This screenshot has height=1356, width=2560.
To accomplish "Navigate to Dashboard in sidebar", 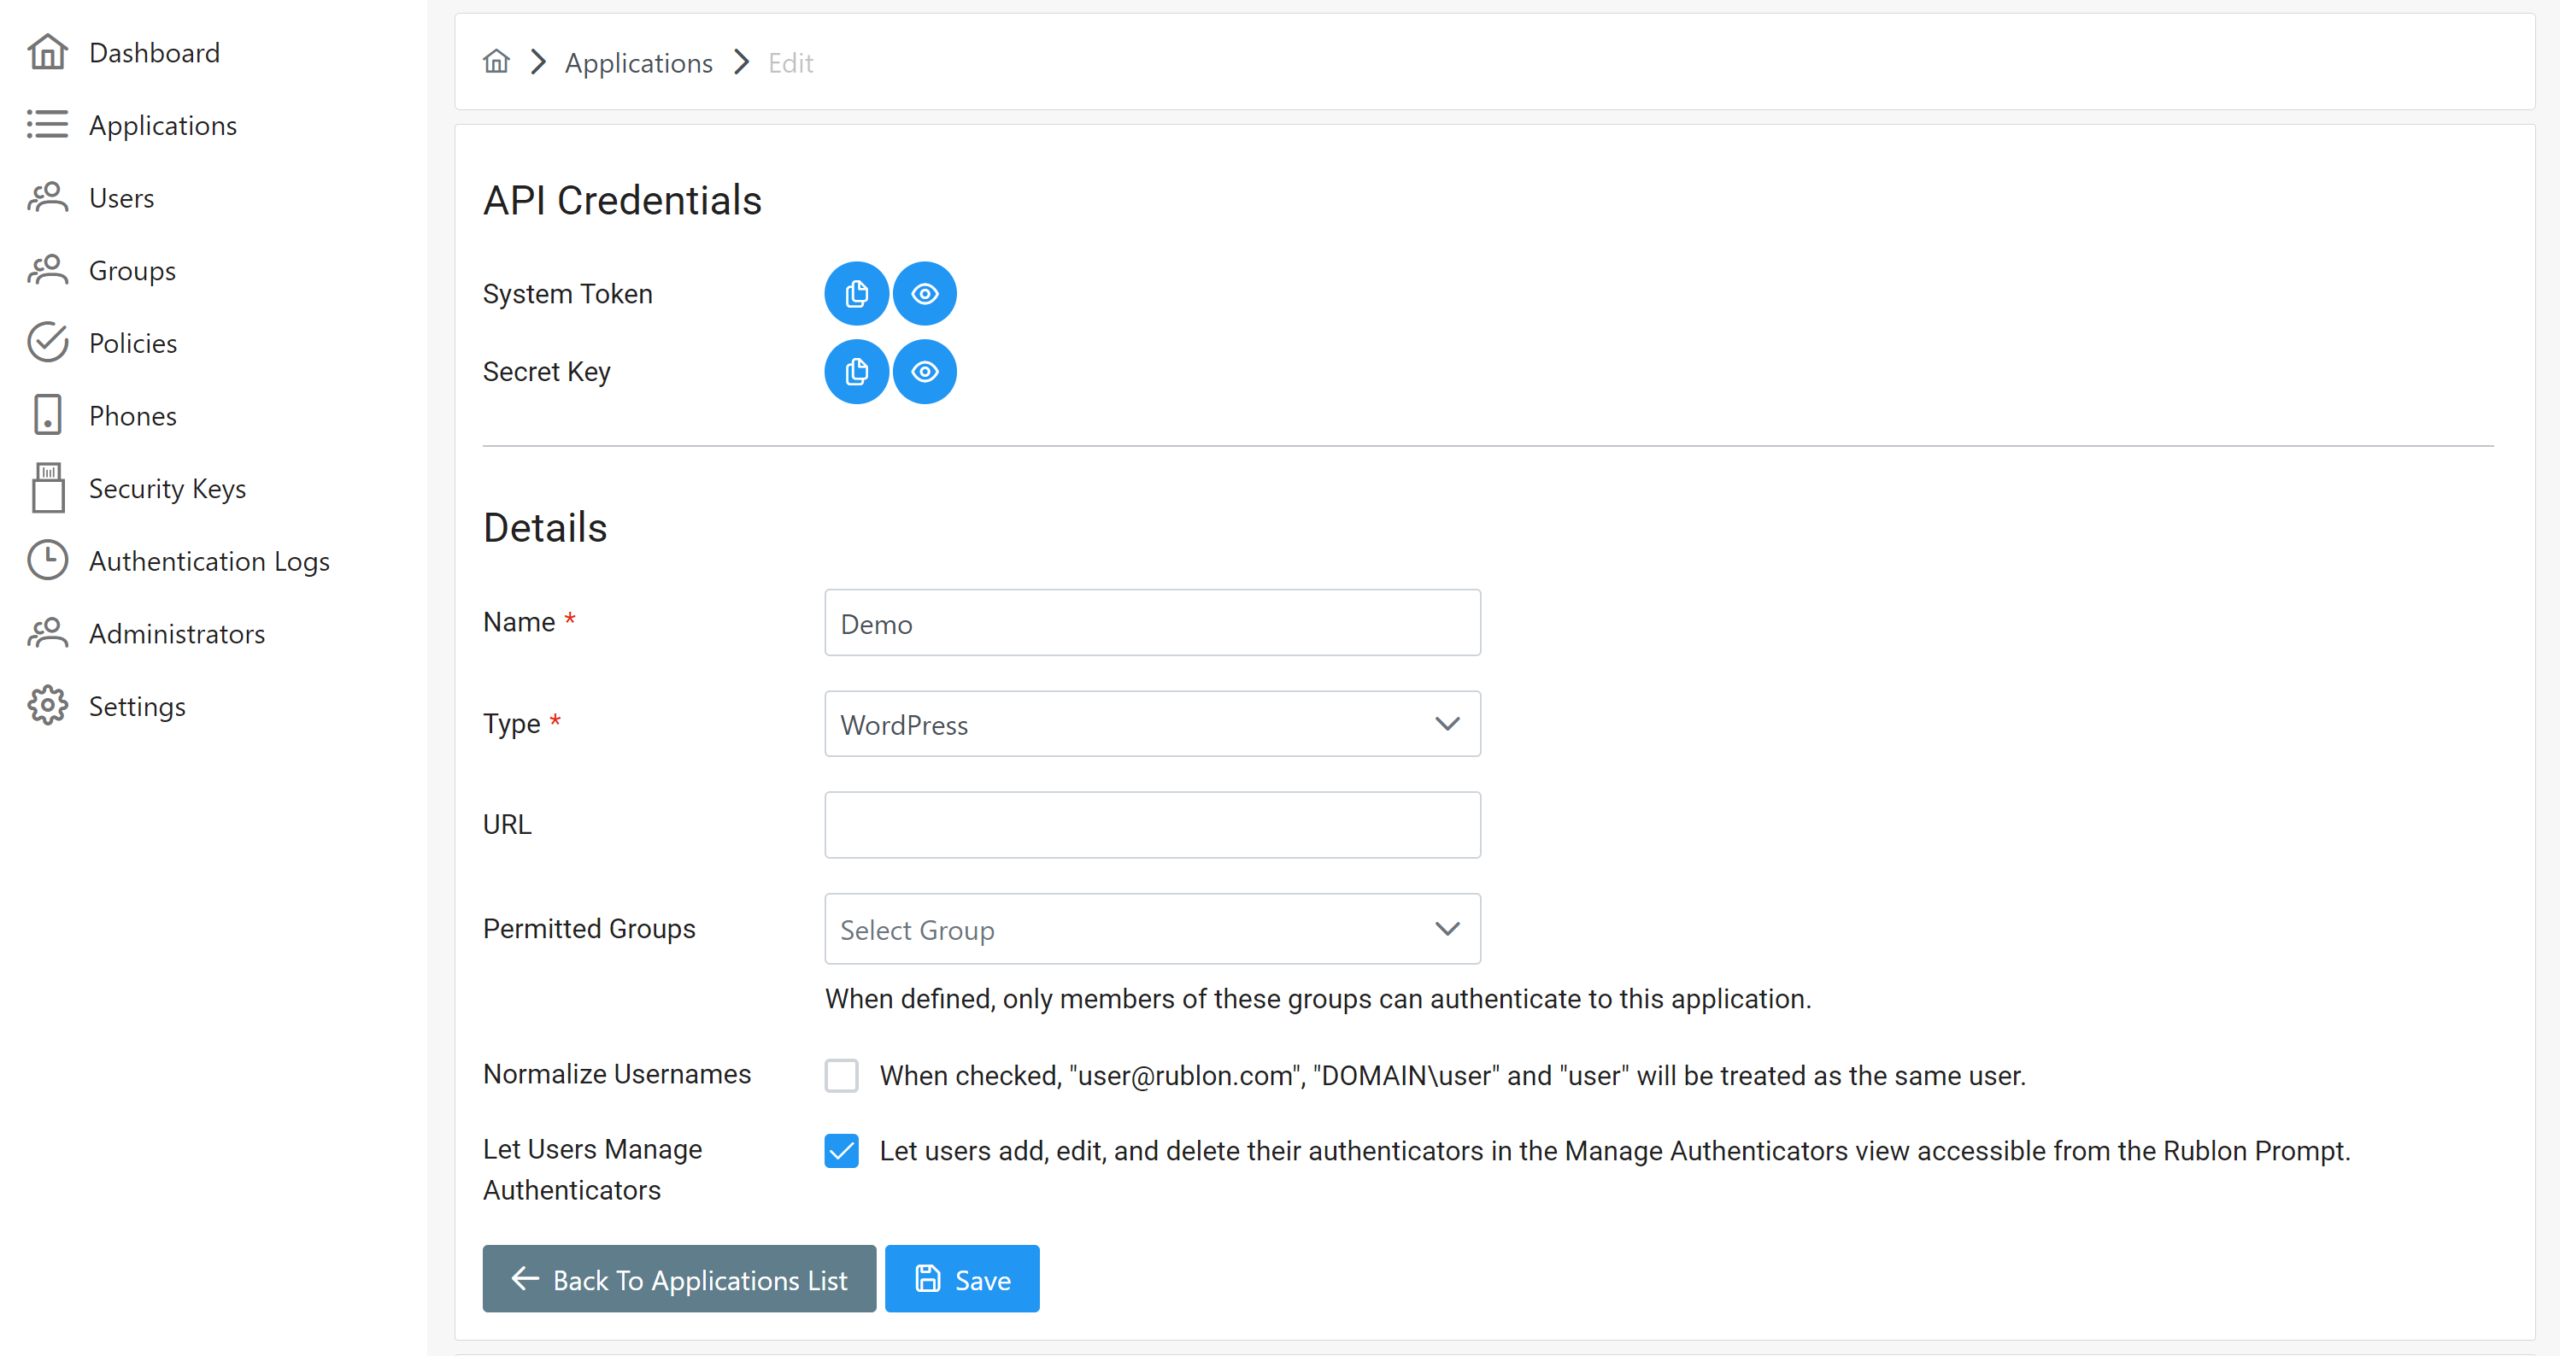I will [154, 53].
